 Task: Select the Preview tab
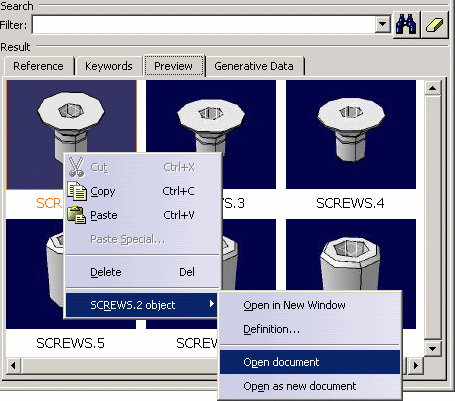click(x=173, y=66)
